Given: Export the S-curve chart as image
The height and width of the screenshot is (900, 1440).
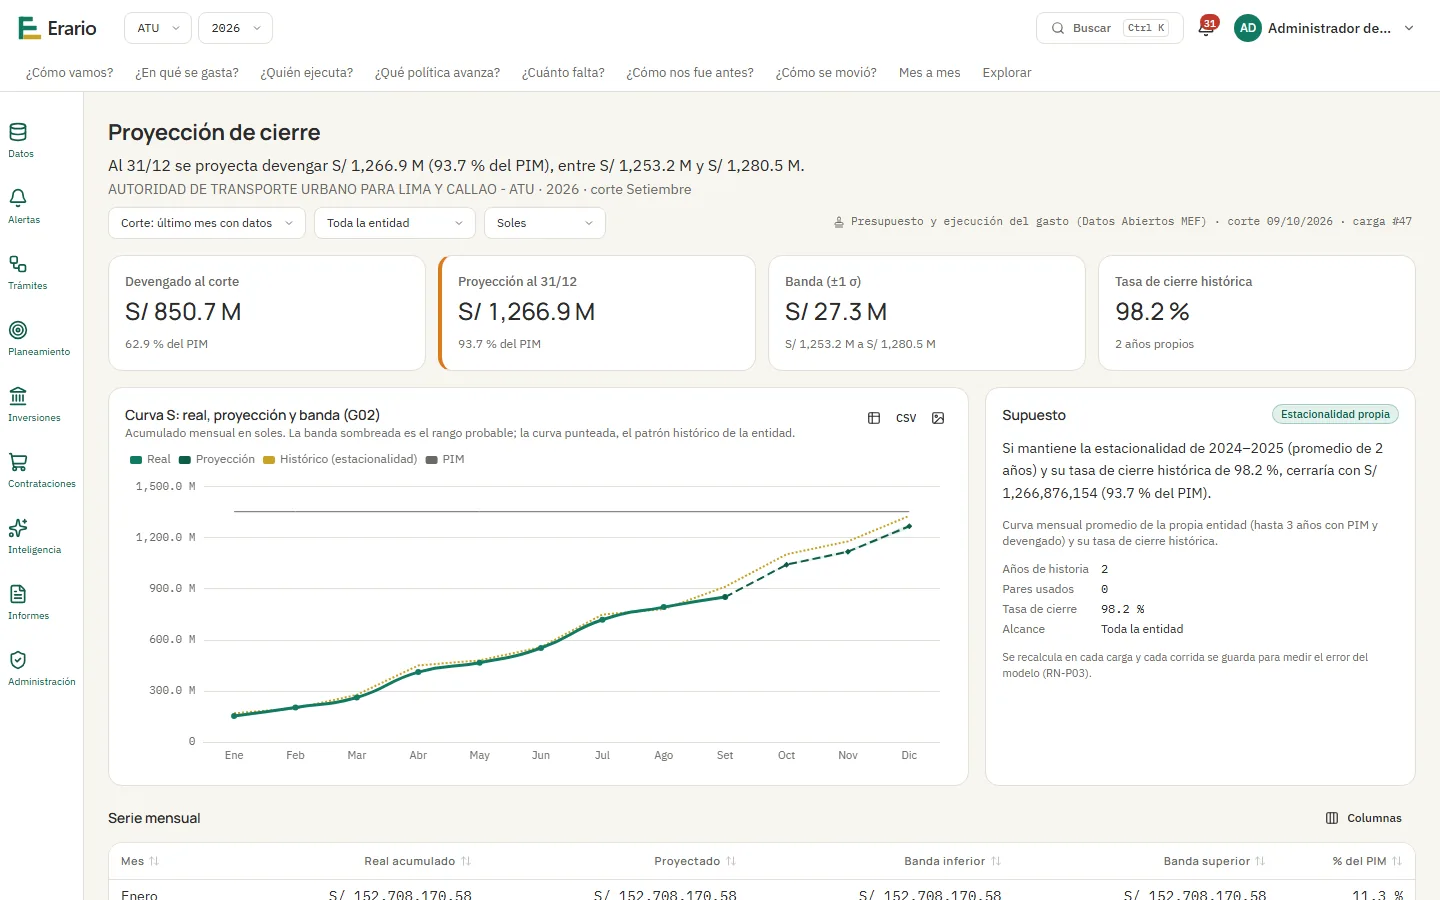Looking at the screenshot, I should click(x=938, y=418).
